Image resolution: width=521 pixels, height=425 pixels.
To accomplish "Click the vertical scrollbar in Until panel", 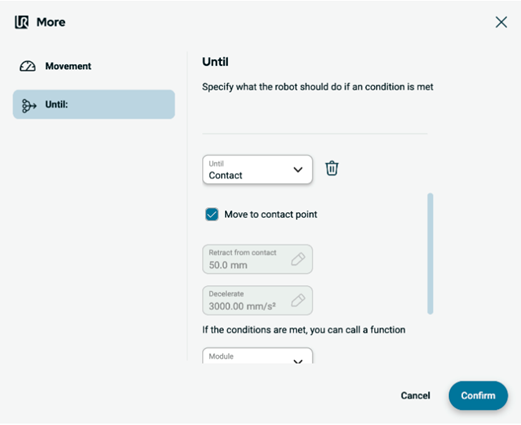I will [430, 253].
